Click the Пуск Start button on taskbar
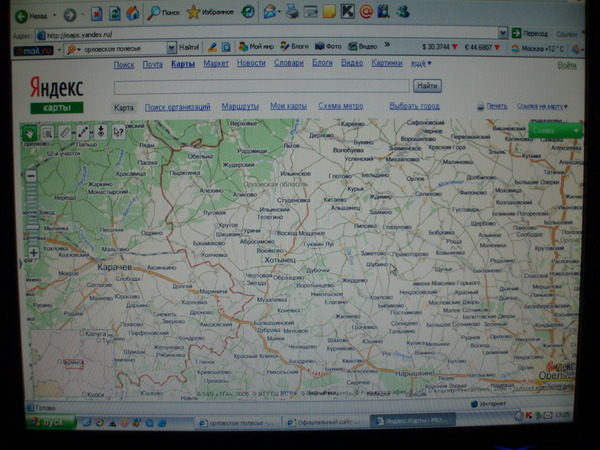600x450 pixels. tap(50, 422)
